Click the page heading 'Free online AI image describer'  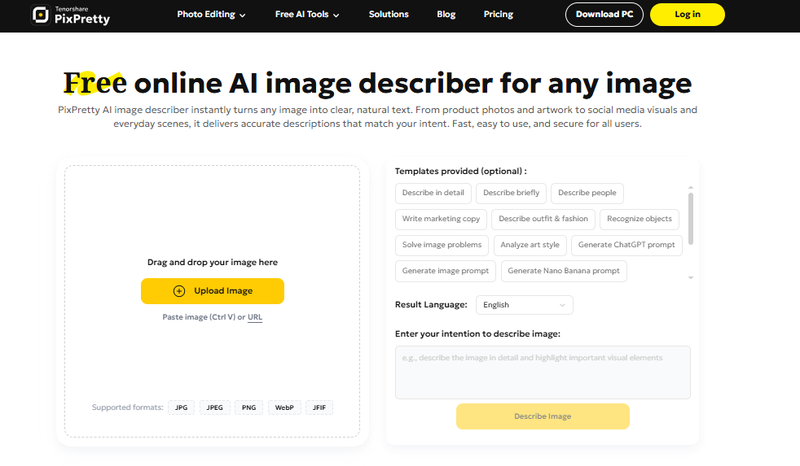tap(378, 84)
